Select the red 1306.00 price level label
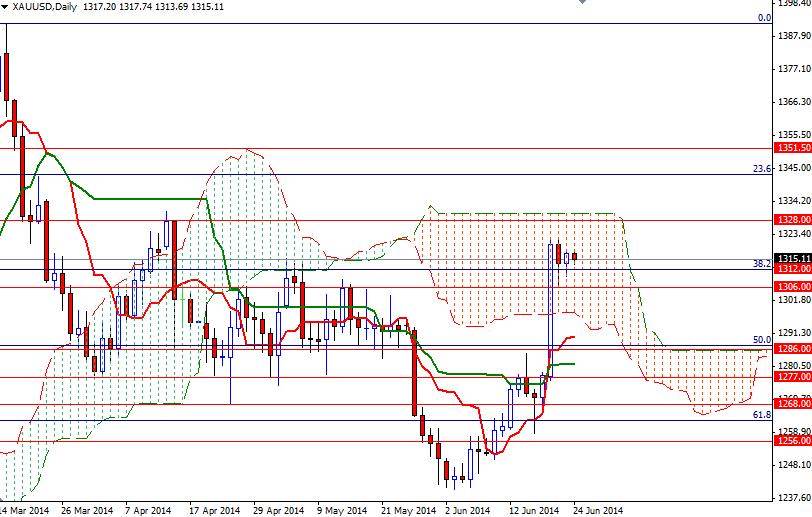 (x=792, y=286)
